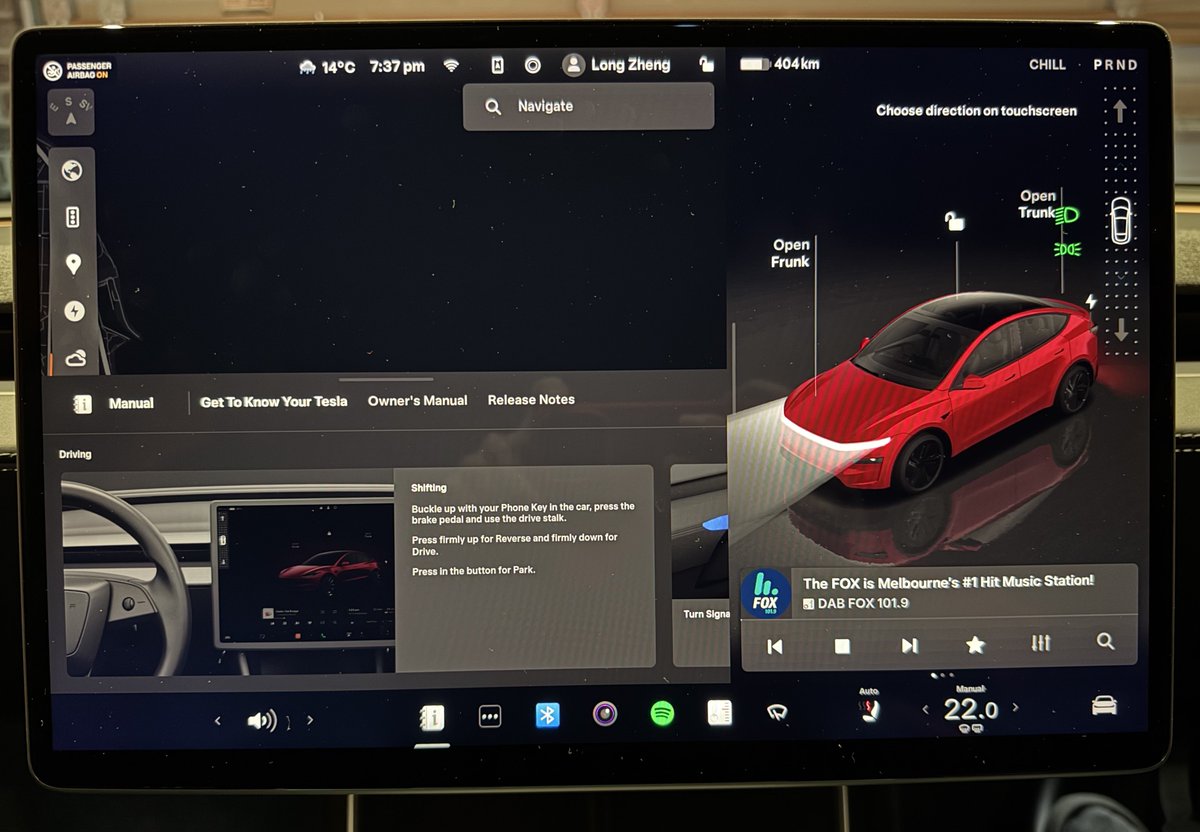Search media with magnifier icon

pos(1105,642)
